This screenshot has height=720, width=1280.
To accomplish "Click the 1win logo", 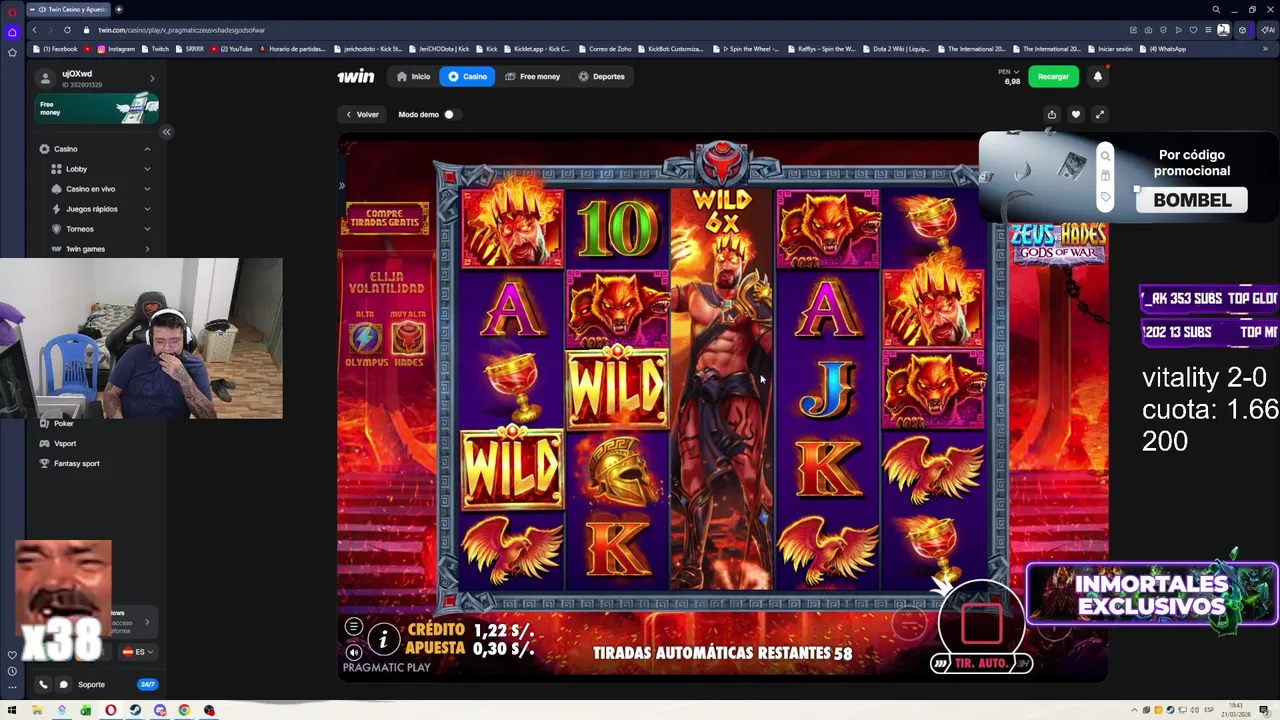I will coord(355,76).
